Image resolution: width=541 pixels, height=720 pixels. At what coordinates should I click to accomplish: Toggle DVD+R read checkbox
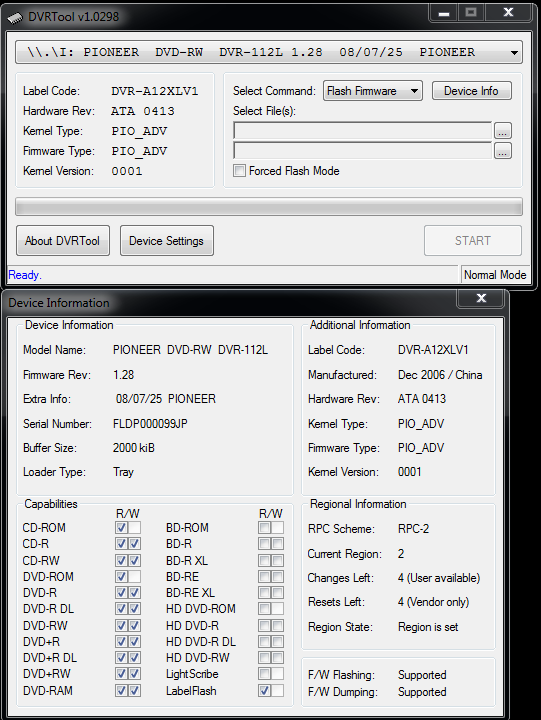(121, 641)
